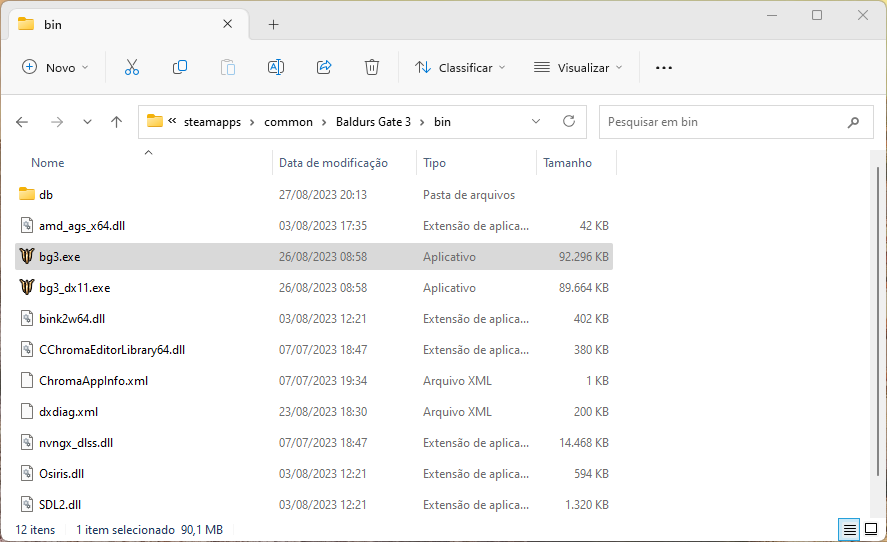
Task: Click the Share icon
Action: (x=324, y=67)
